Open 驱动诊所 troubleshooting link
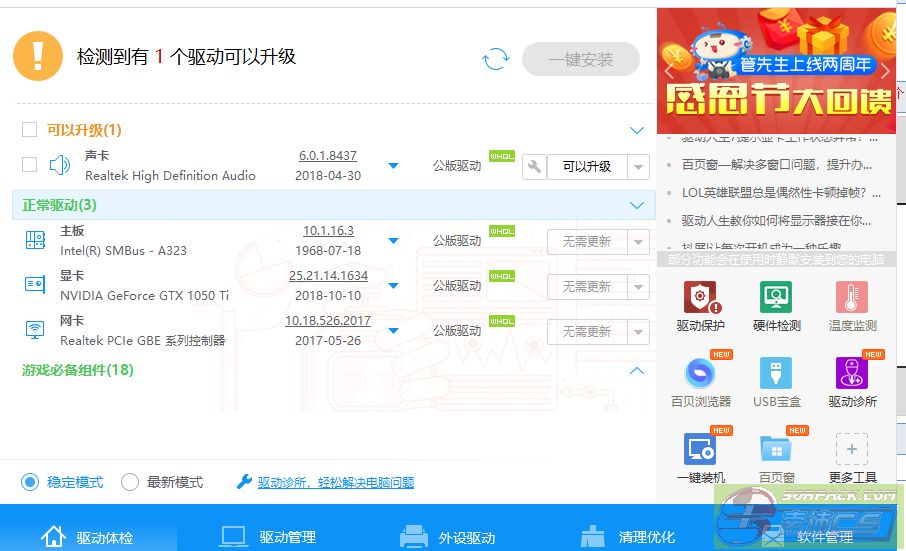Viewport: 906px width, 551px height. pyautogui.click(x=335, y=482)
